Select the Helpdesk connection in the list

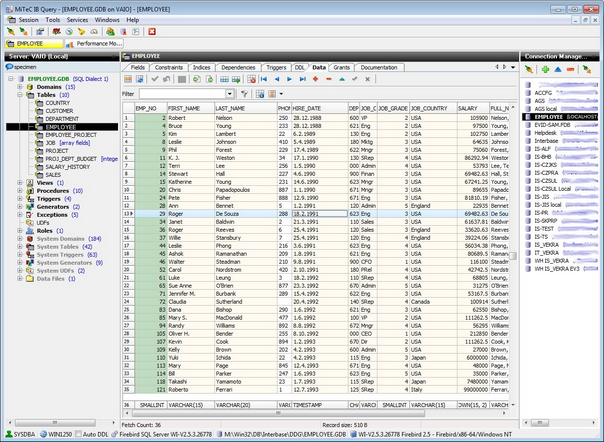point(546,132)
